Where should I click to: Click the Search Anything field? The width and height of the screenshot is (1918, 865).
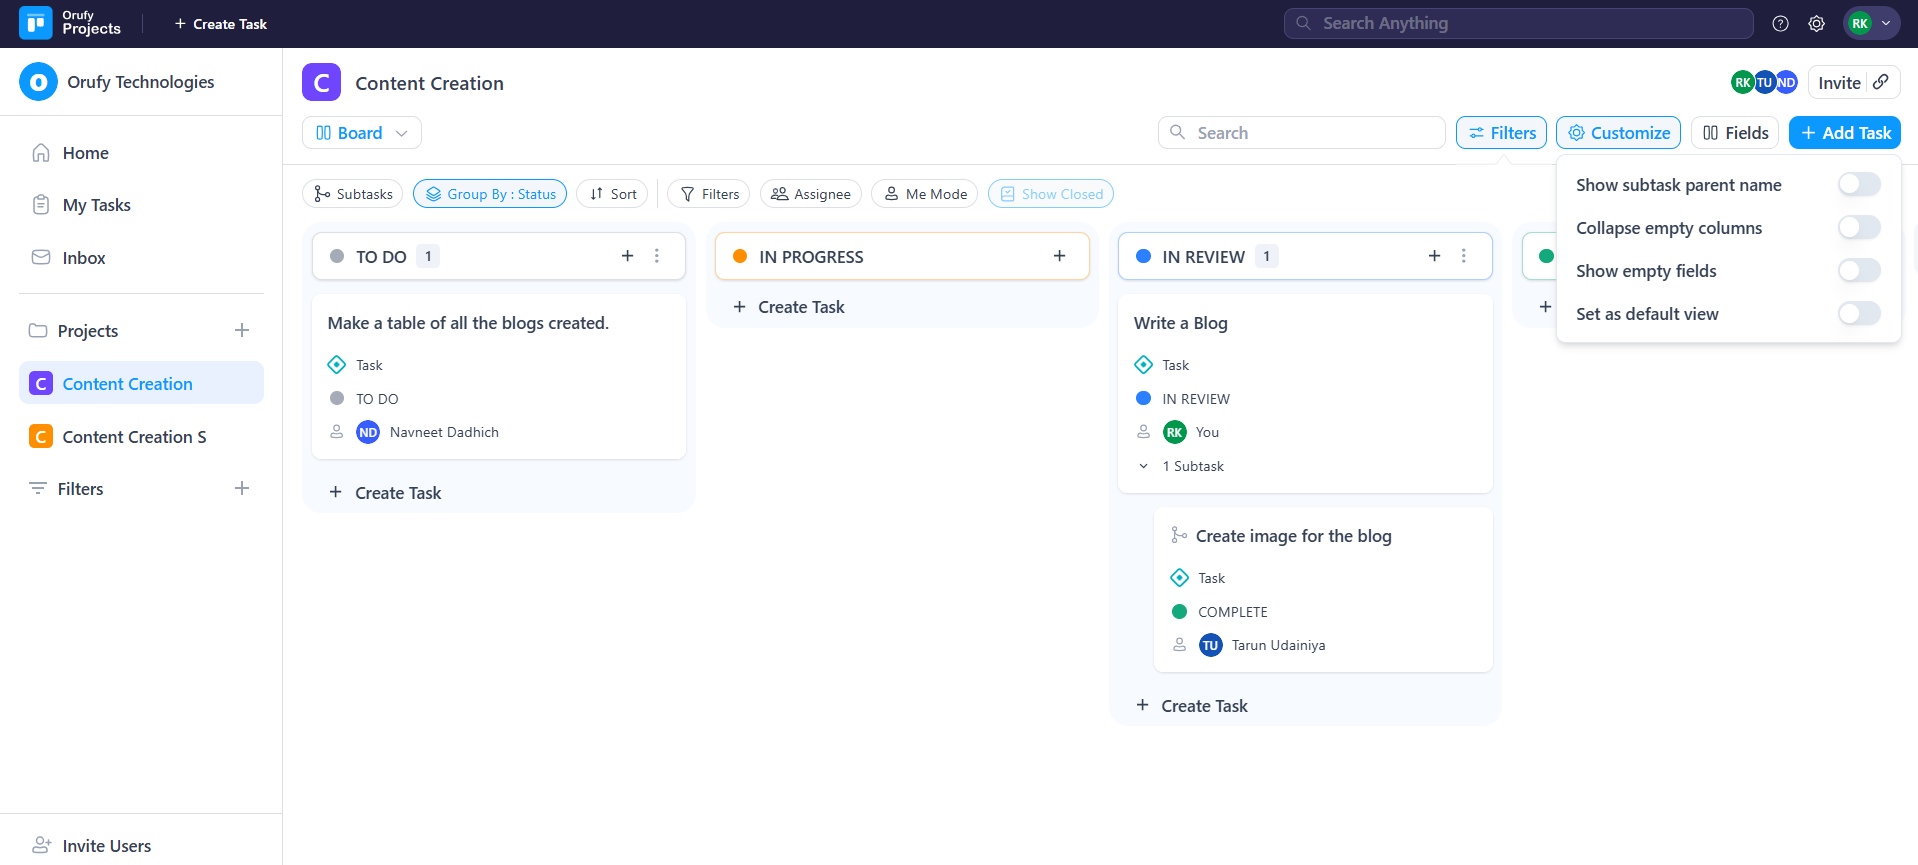[x=1518, y=23]
